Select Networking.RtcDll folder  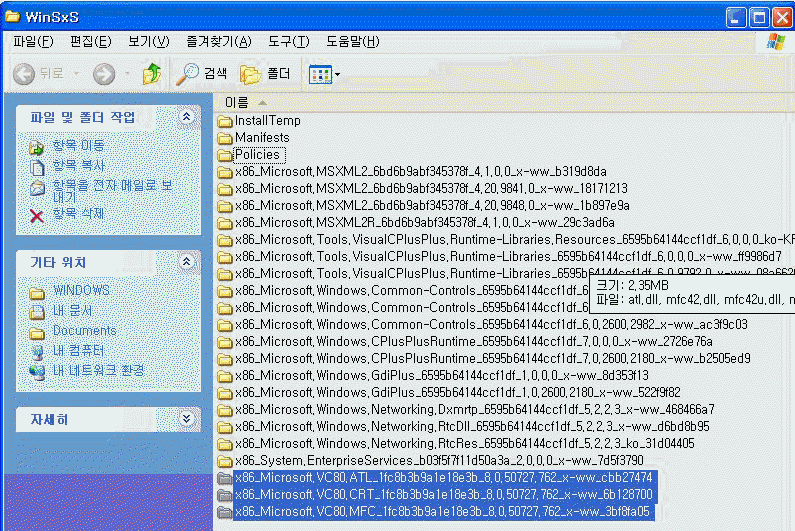(x=472, y=427)
